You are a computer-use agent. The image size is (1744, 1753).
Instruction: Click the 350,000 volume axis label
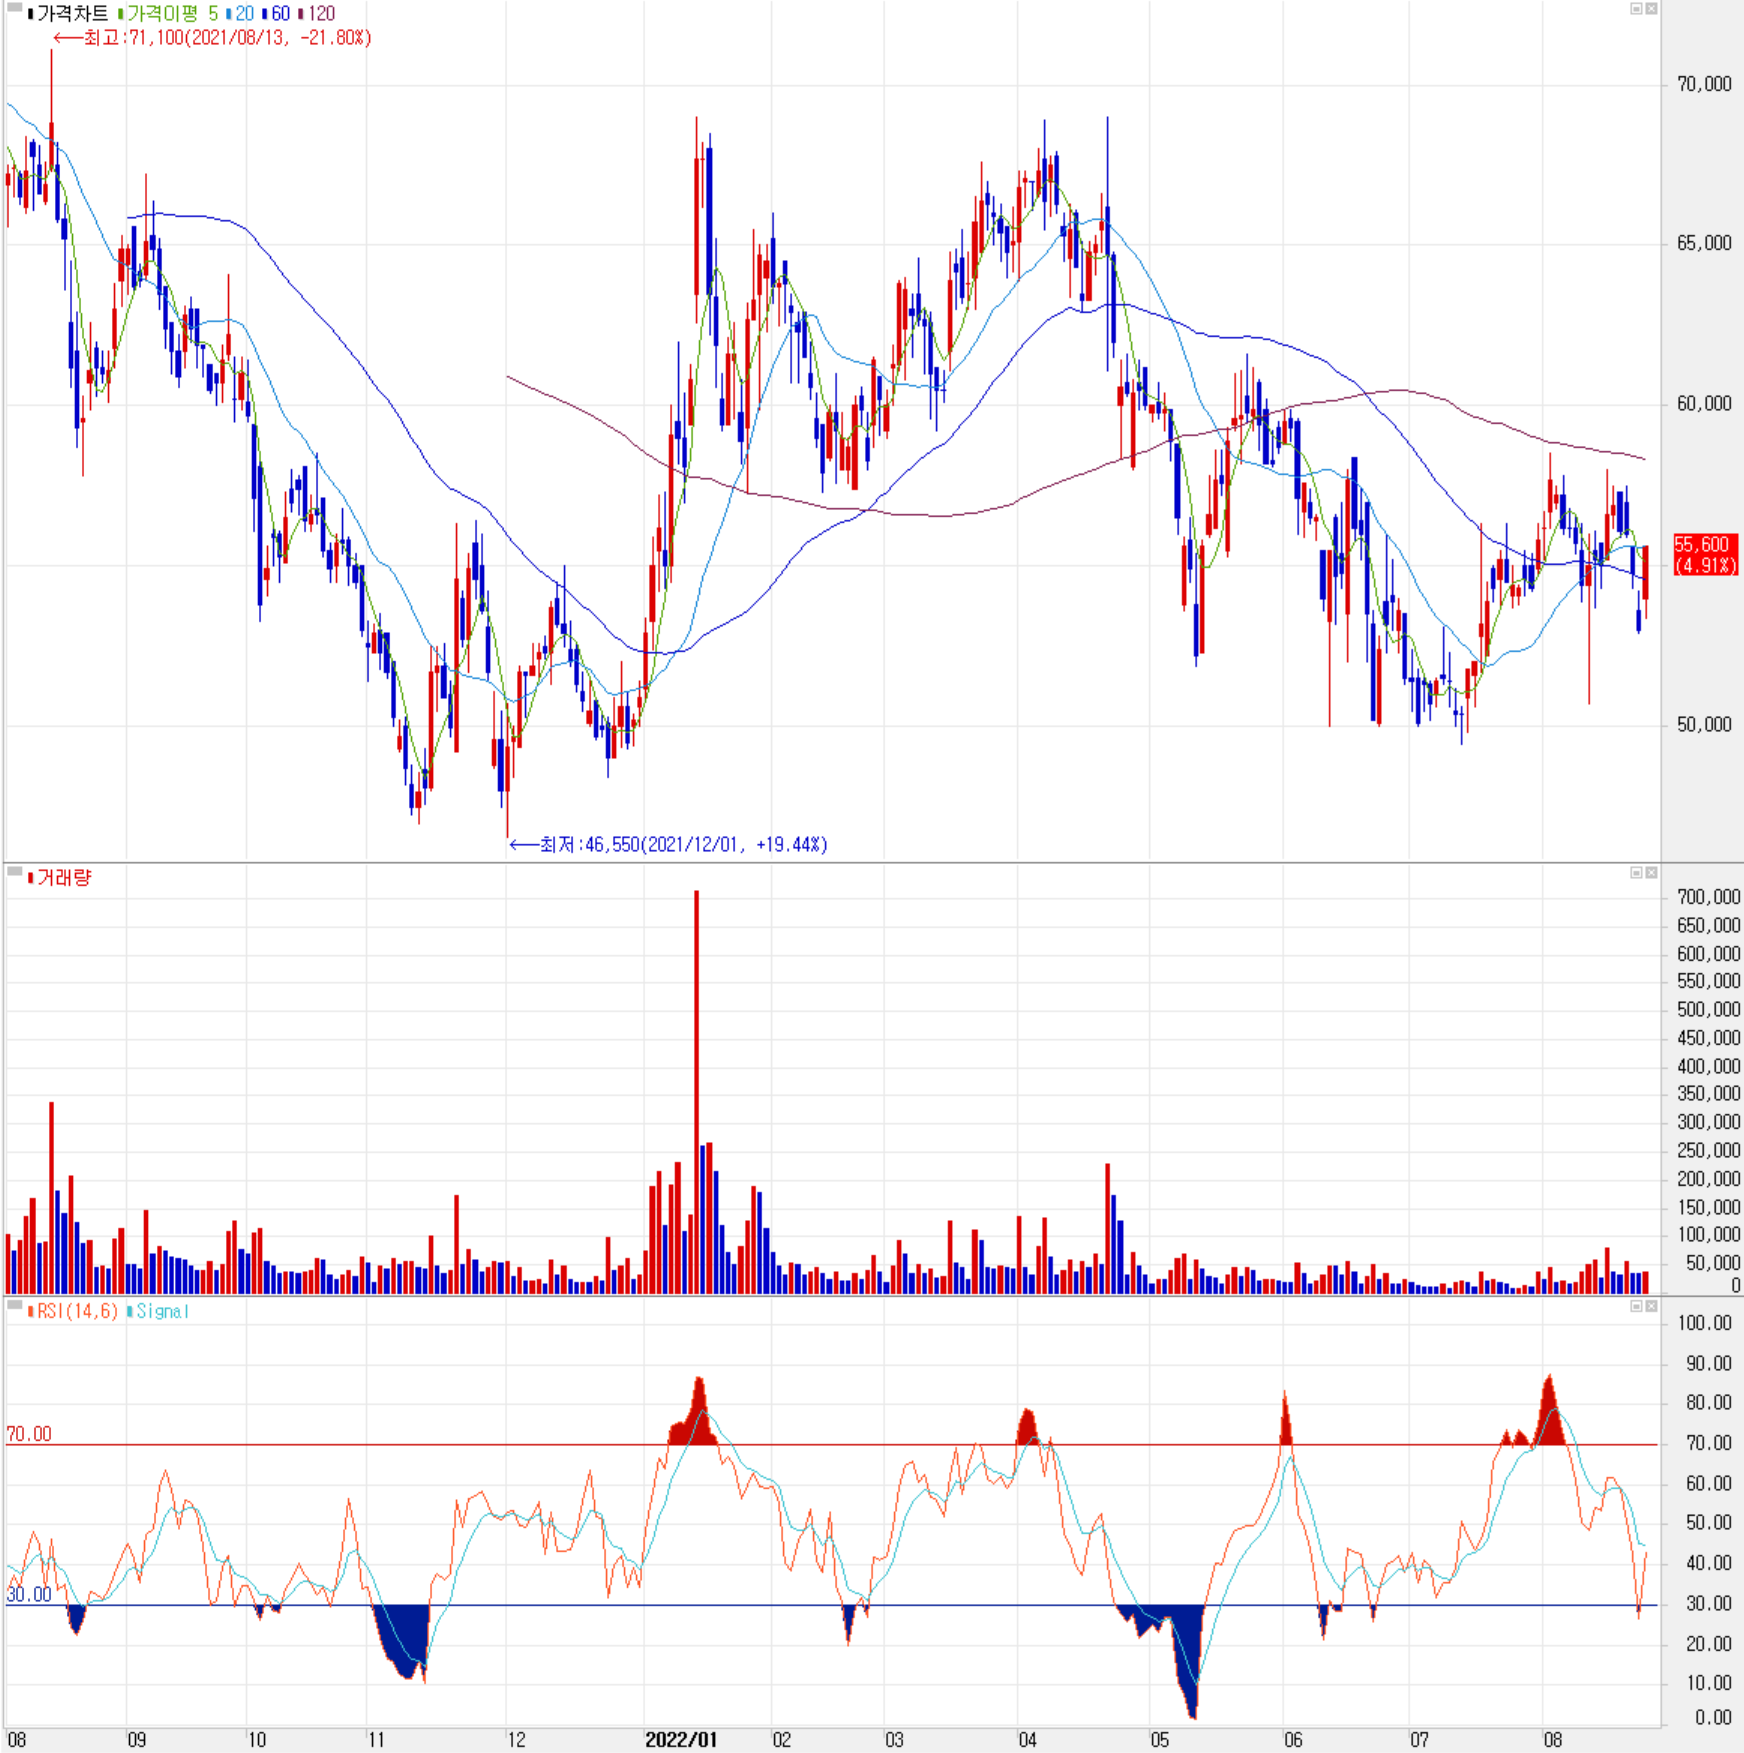(1708, 1094)
